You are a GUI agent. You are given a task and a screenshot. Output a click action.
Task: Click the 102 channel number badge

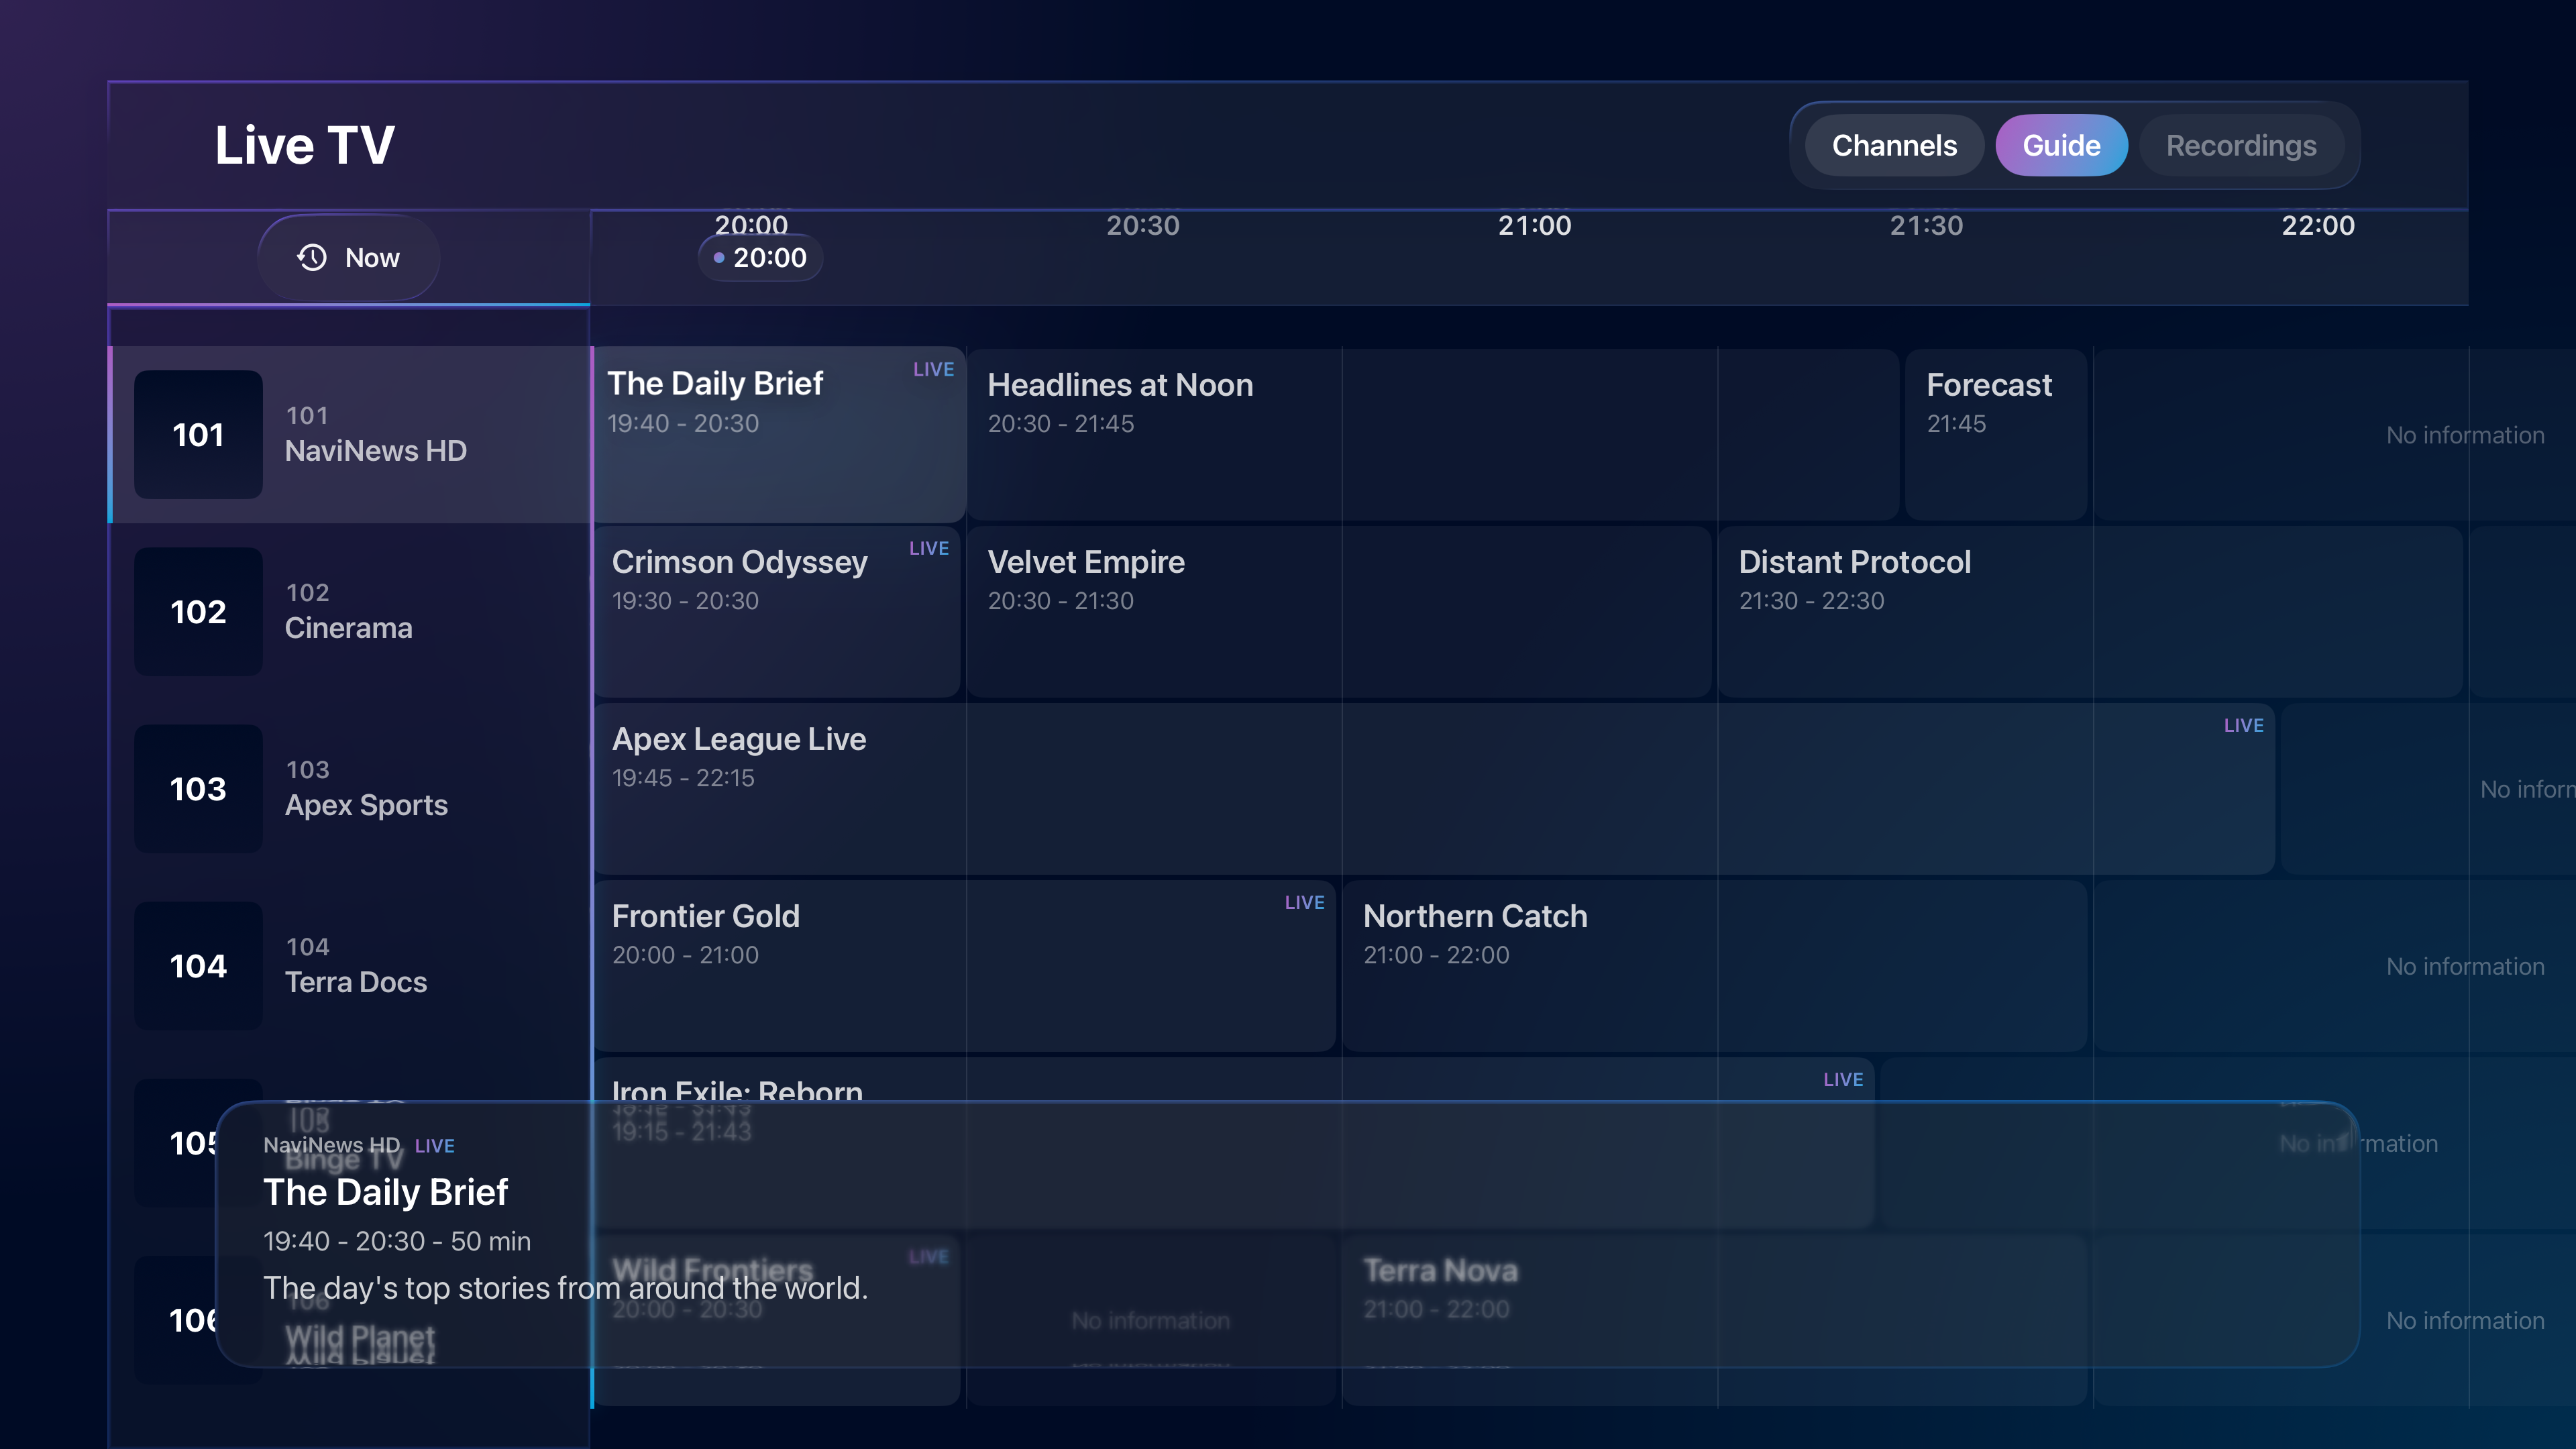pyautogui.click(x=198, y=612)
